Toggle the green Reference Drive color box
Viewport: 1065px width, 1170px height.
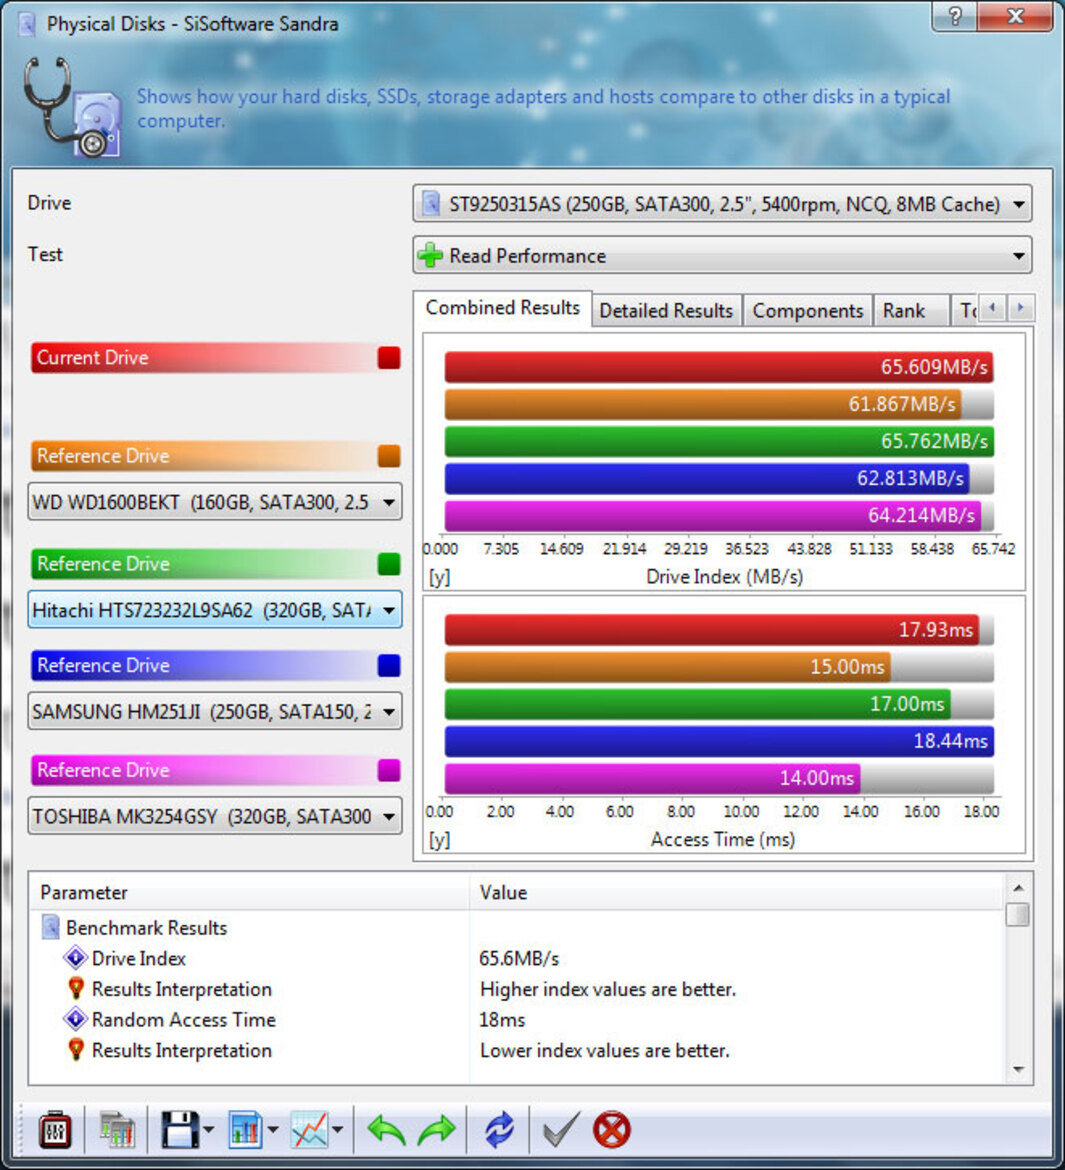[x=389, y=563]
